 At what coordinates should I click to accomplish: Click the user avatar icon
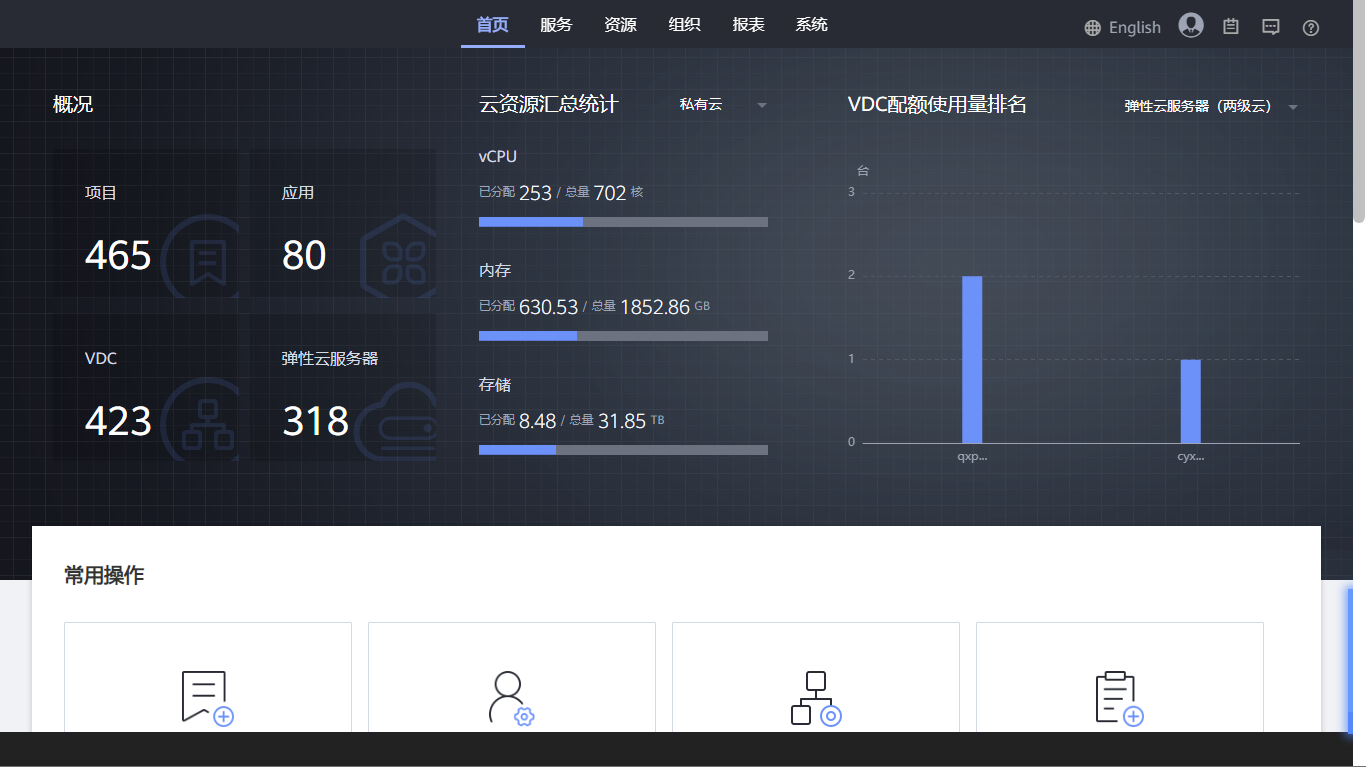[x=1190, y=26]
